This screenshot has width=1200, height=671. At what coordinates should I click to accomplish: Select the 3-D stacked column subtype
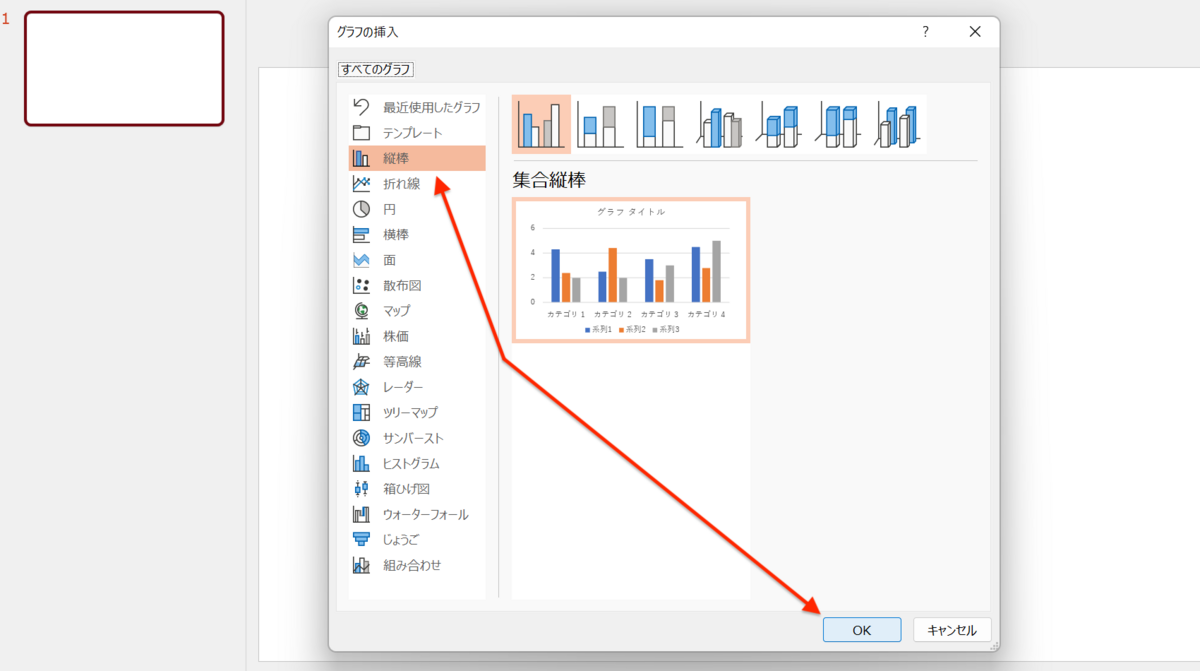pyautogui.click(x=780, y=125)
